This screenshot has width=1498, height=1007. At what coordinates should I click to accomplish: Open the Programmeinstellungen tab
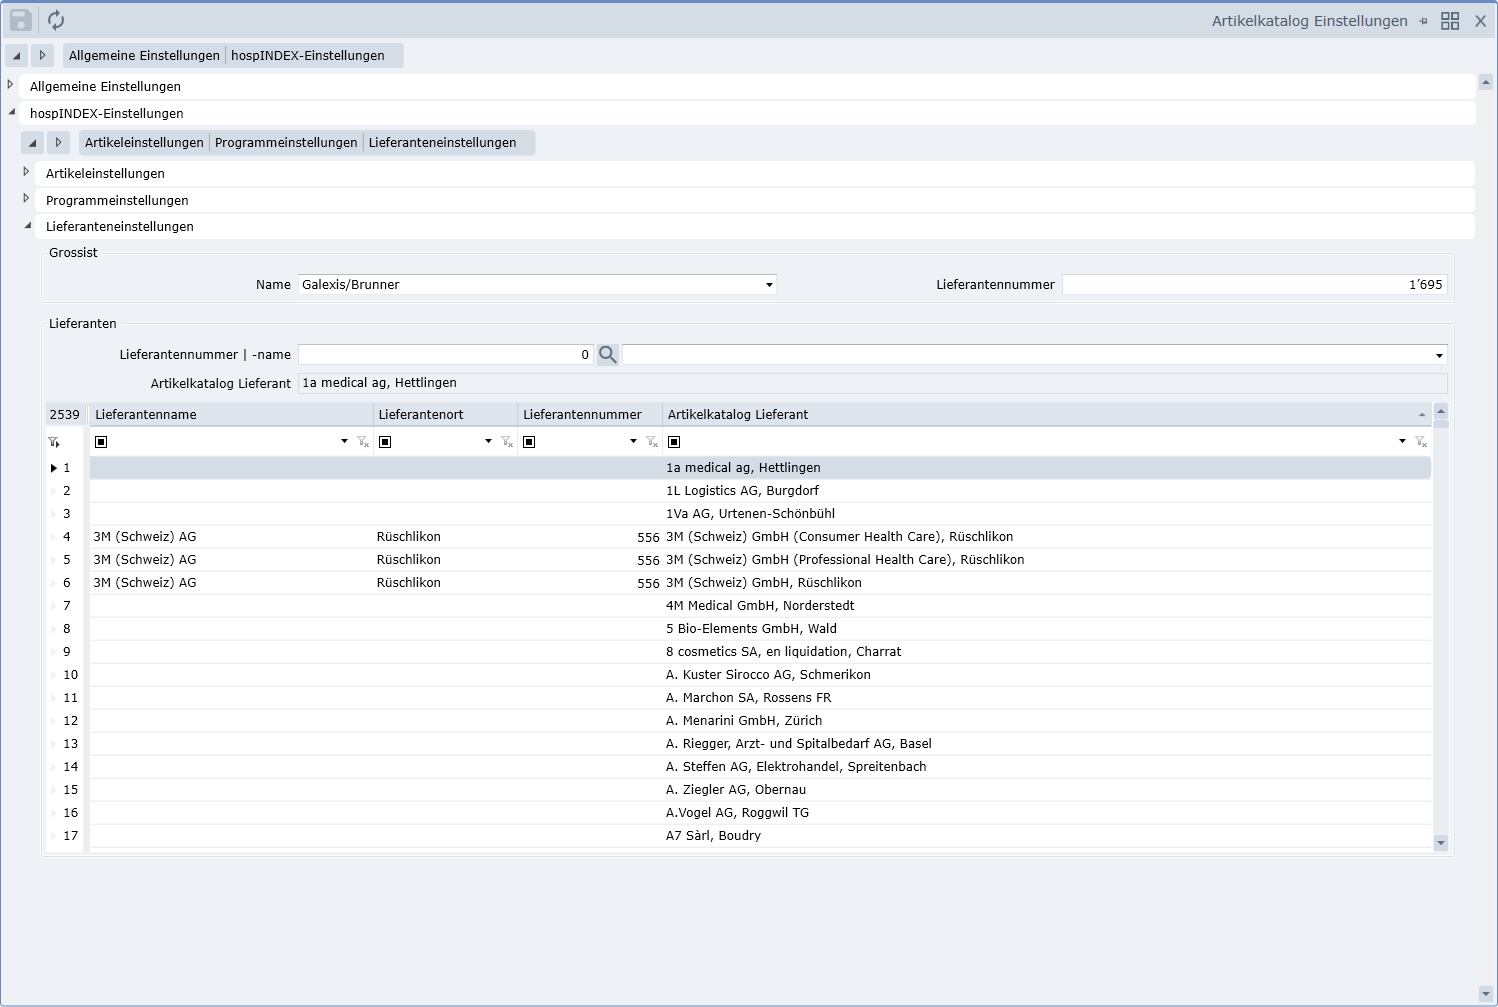[286, 143]
